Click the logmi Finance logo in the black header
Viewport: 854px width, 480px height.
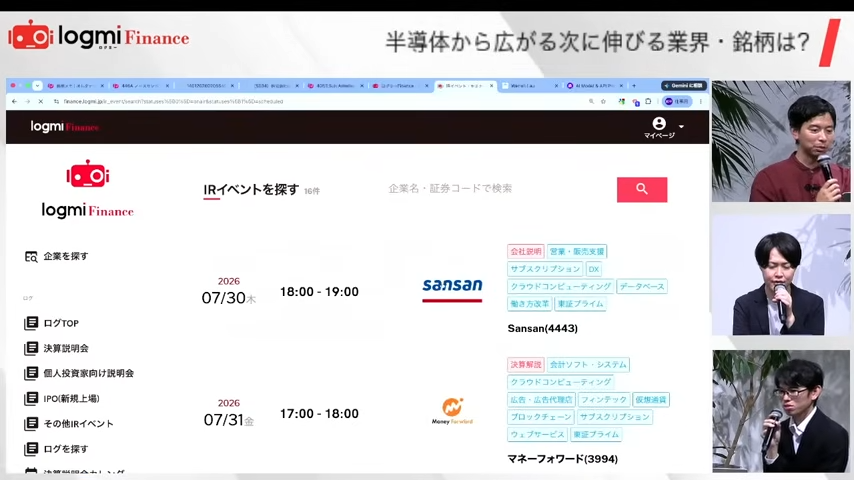64,126
